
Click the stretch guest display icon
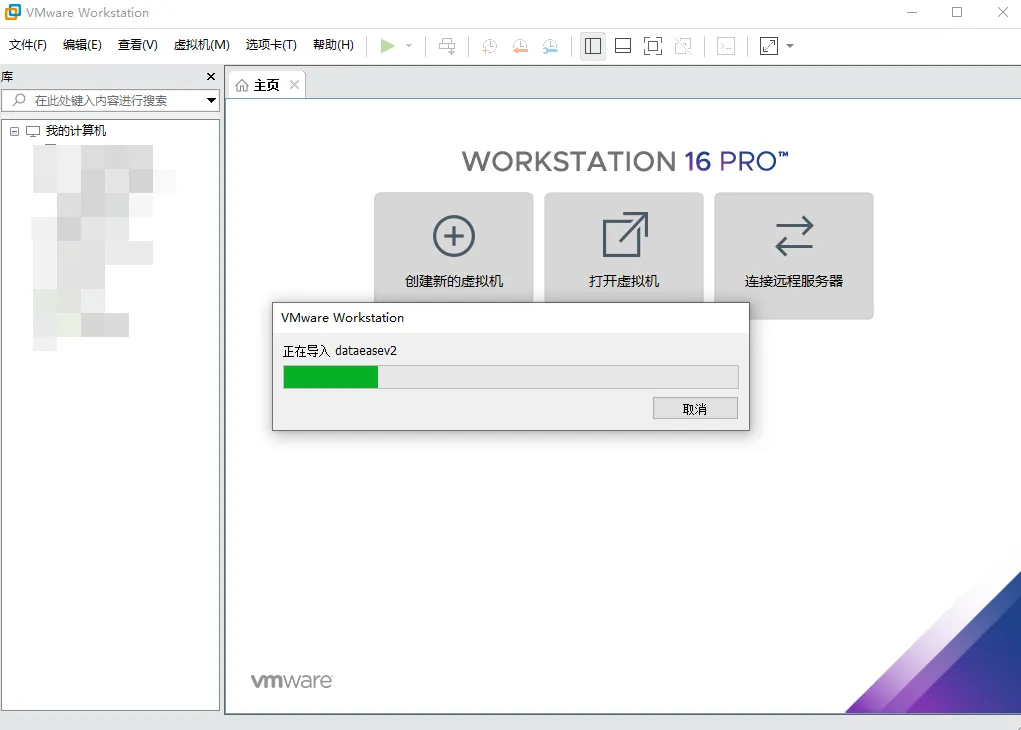pos(768,46)
